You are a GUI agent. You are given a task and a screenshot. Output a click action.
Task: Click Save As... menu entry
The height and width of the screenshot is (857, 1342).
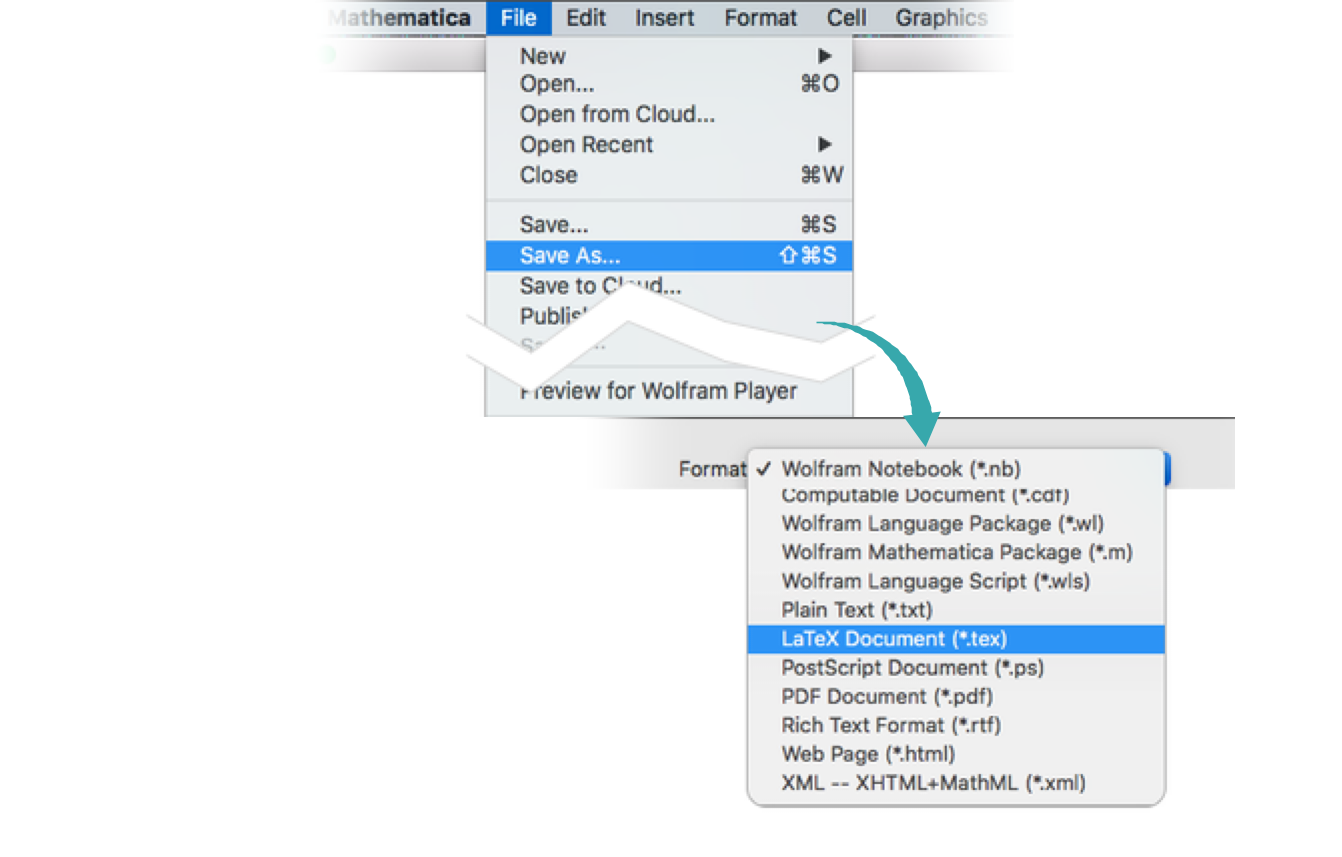669,255
